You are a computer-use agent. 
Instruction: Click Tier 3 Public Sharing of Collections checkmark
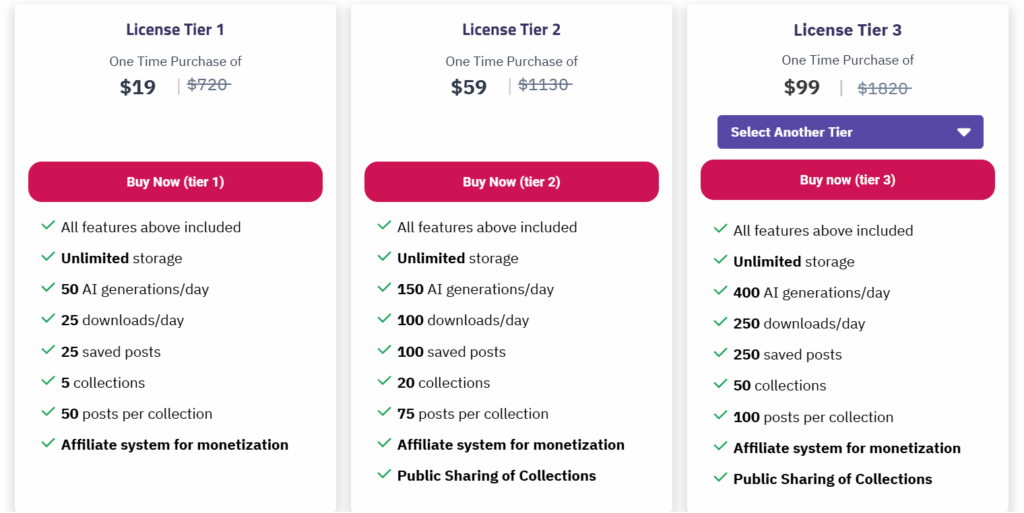pyautogui.click(x=720, y=478)
